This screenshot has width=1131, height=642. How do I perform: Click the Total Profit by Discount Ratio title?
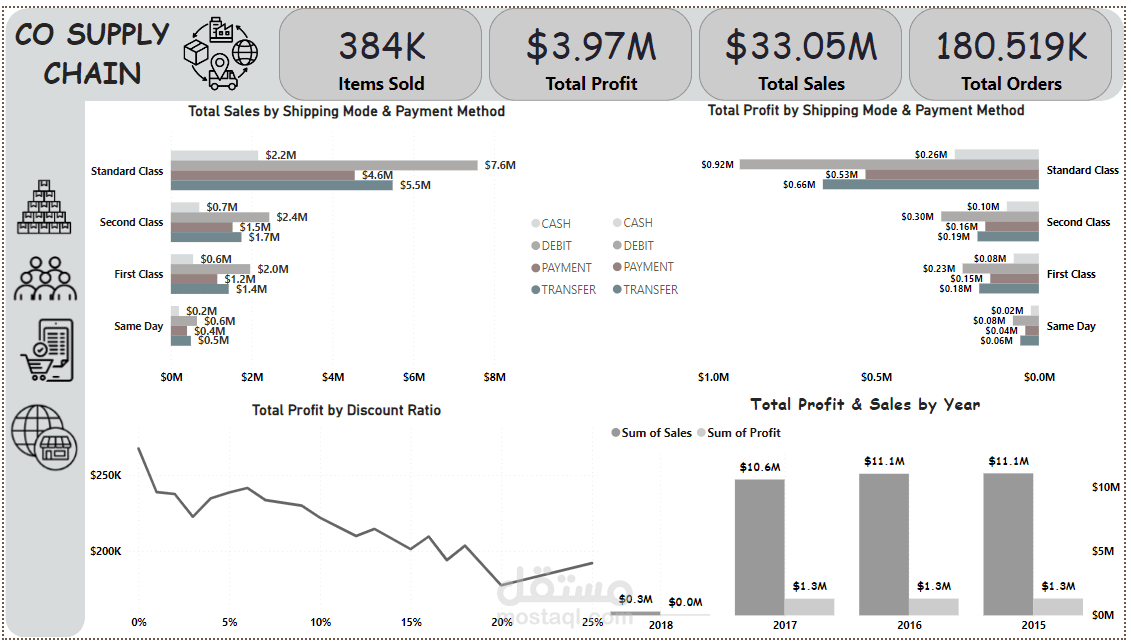coord(346,410)
